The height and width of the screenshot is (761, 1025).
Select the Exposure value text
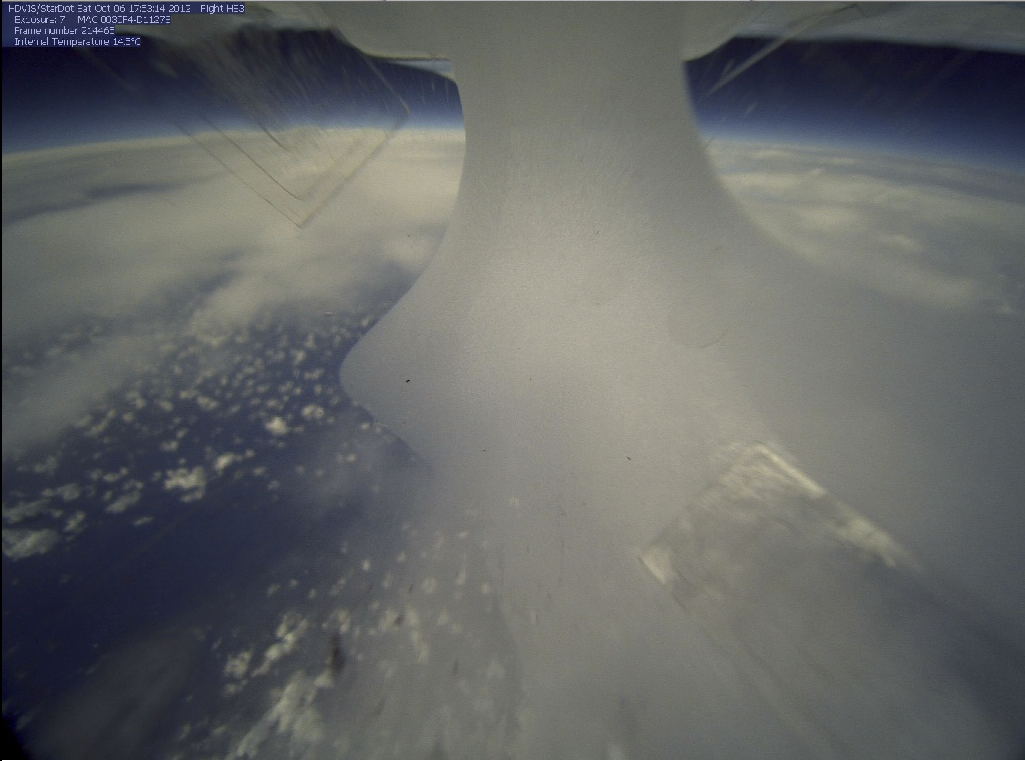coord(39,20)
